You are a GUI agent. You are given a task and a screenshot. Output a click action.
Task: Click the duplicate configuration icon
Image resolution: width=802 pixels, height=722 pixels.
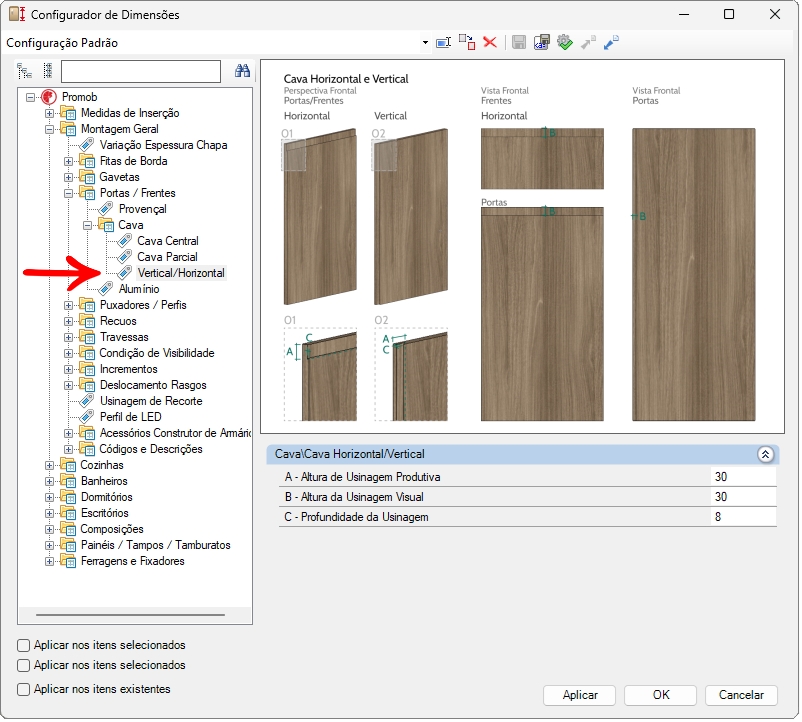click(467, 42)
